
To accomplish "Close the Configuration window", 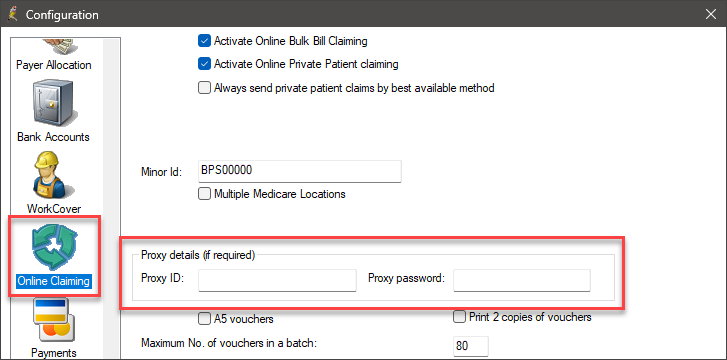I will (711, 14).
